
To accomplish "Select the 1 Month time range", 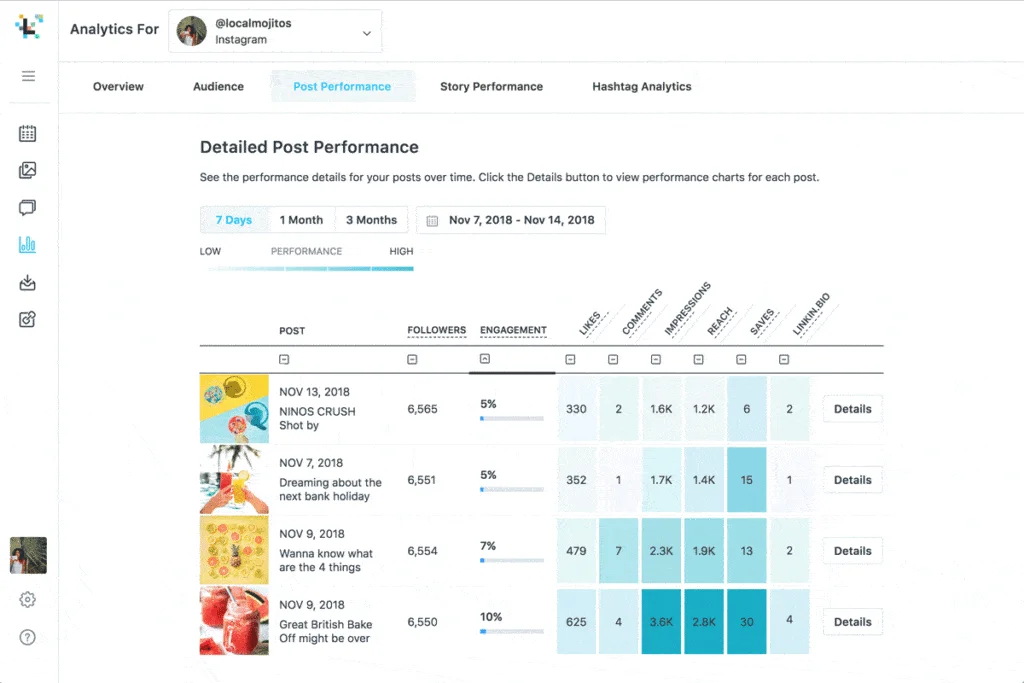I will 301,220.
